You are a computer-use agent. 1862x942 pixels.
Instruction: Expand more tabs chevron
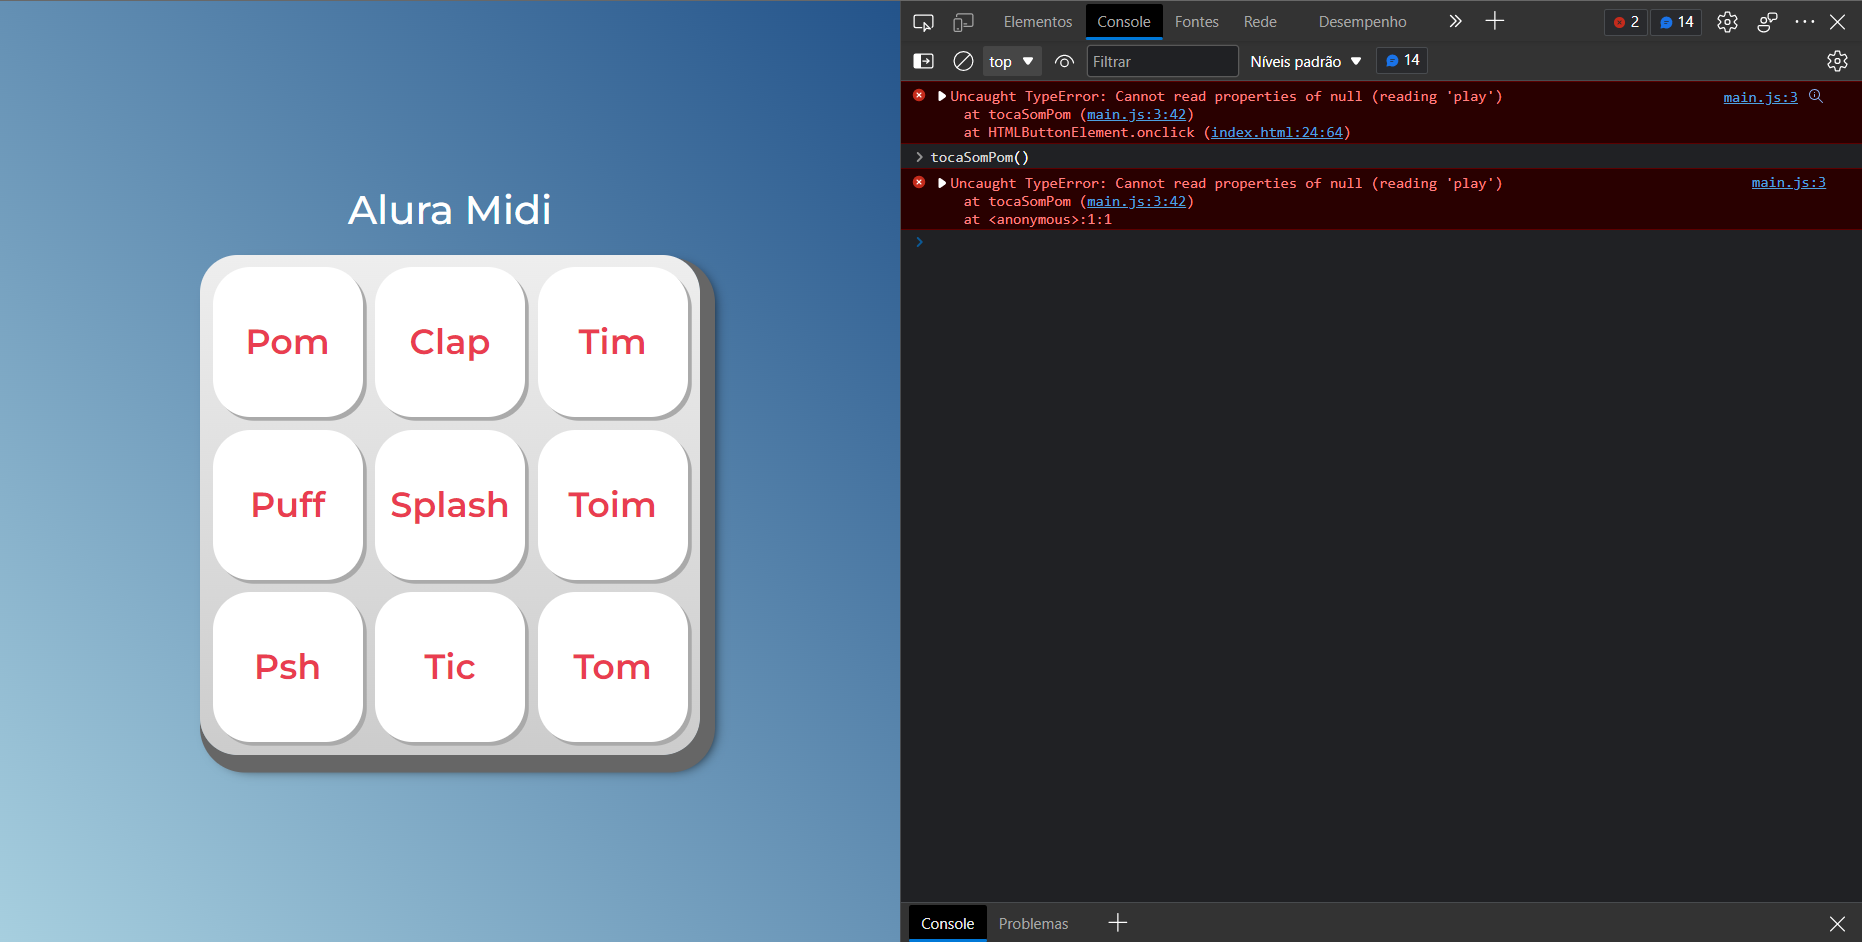click(x=1455, y=21)
